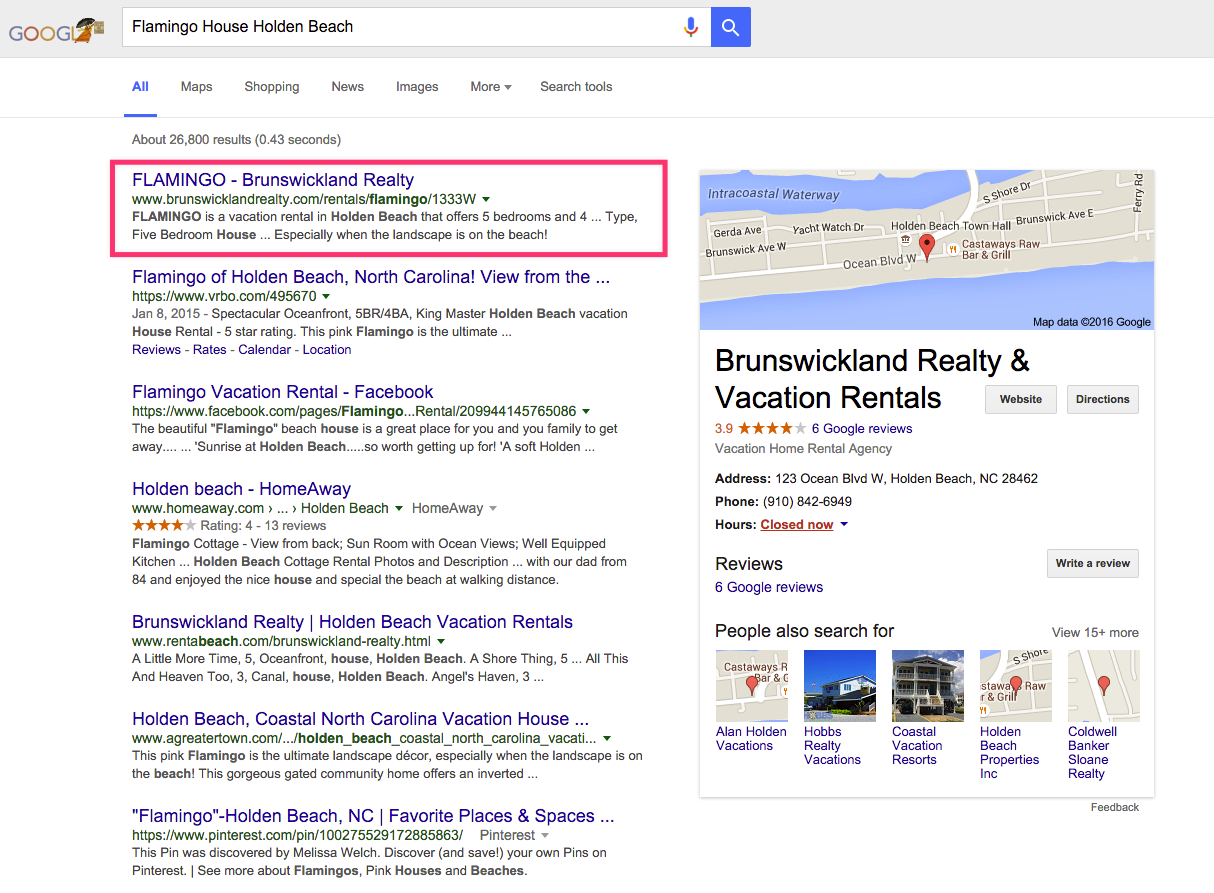Viewport: 1214px width, 893px height.
Task: Expand arrow next to agreatertown.com URL
Action: point(607,738)
